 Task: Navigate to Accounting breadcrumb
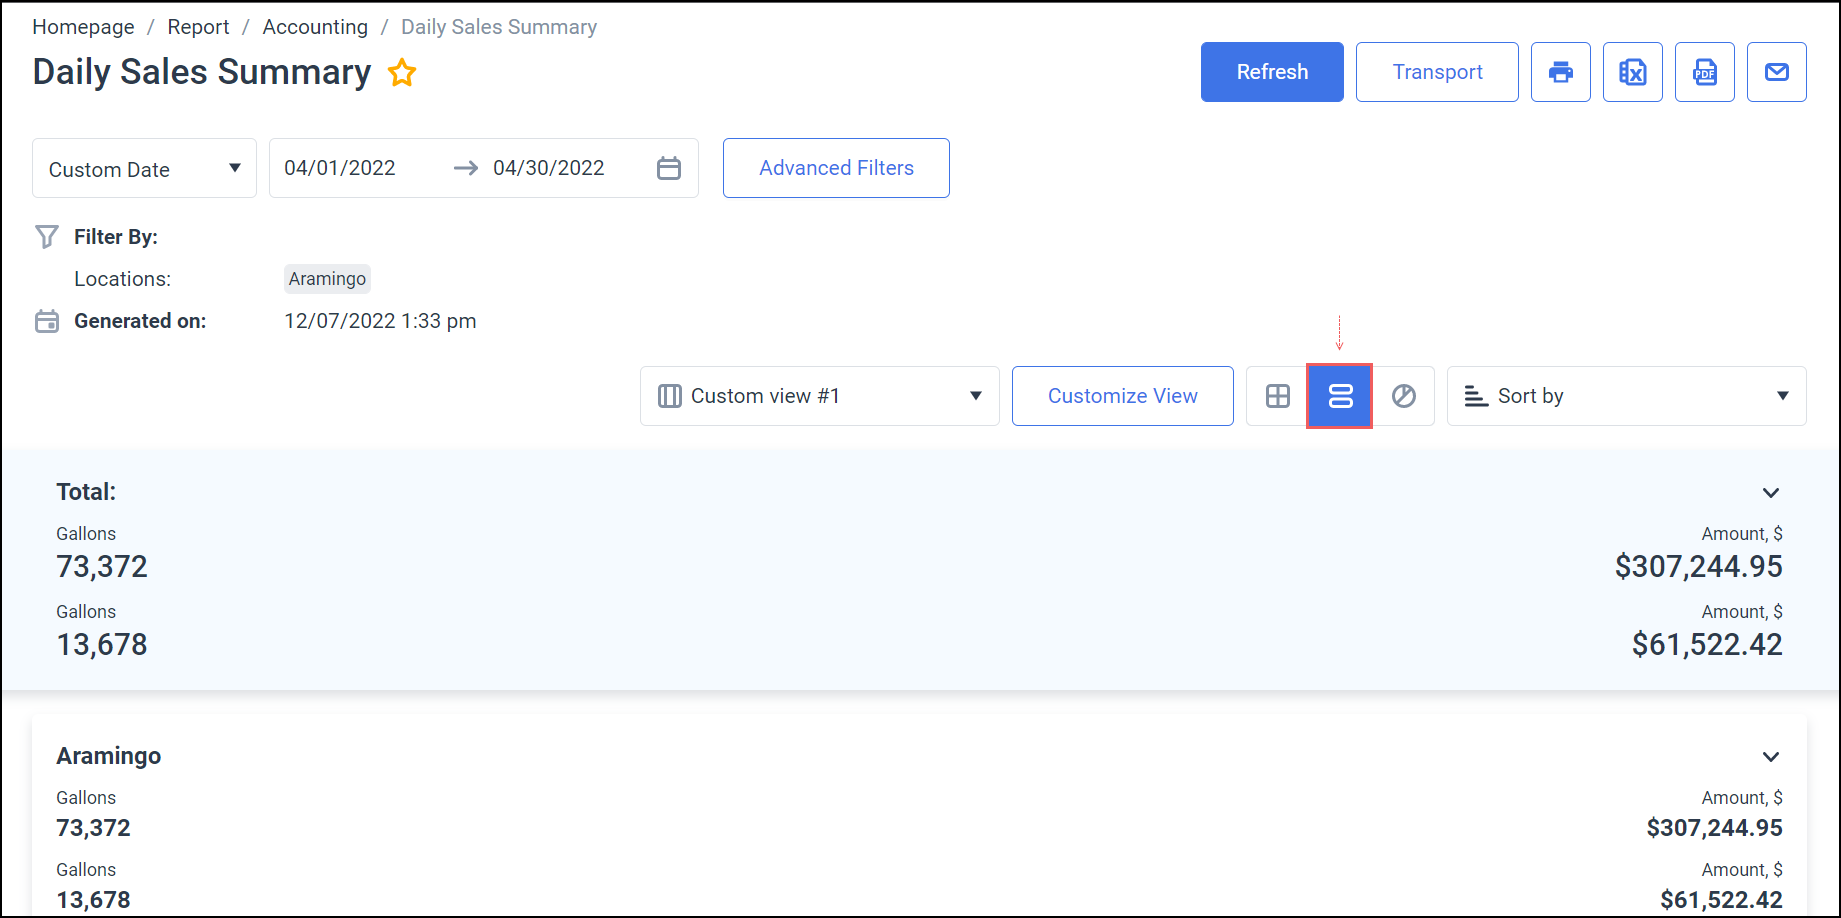tap(315, 27)
